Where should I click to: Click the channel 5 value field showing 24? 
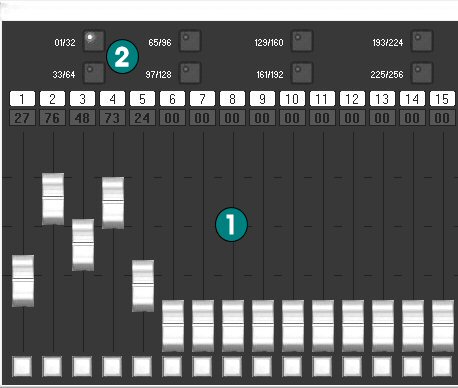(142, 118)
